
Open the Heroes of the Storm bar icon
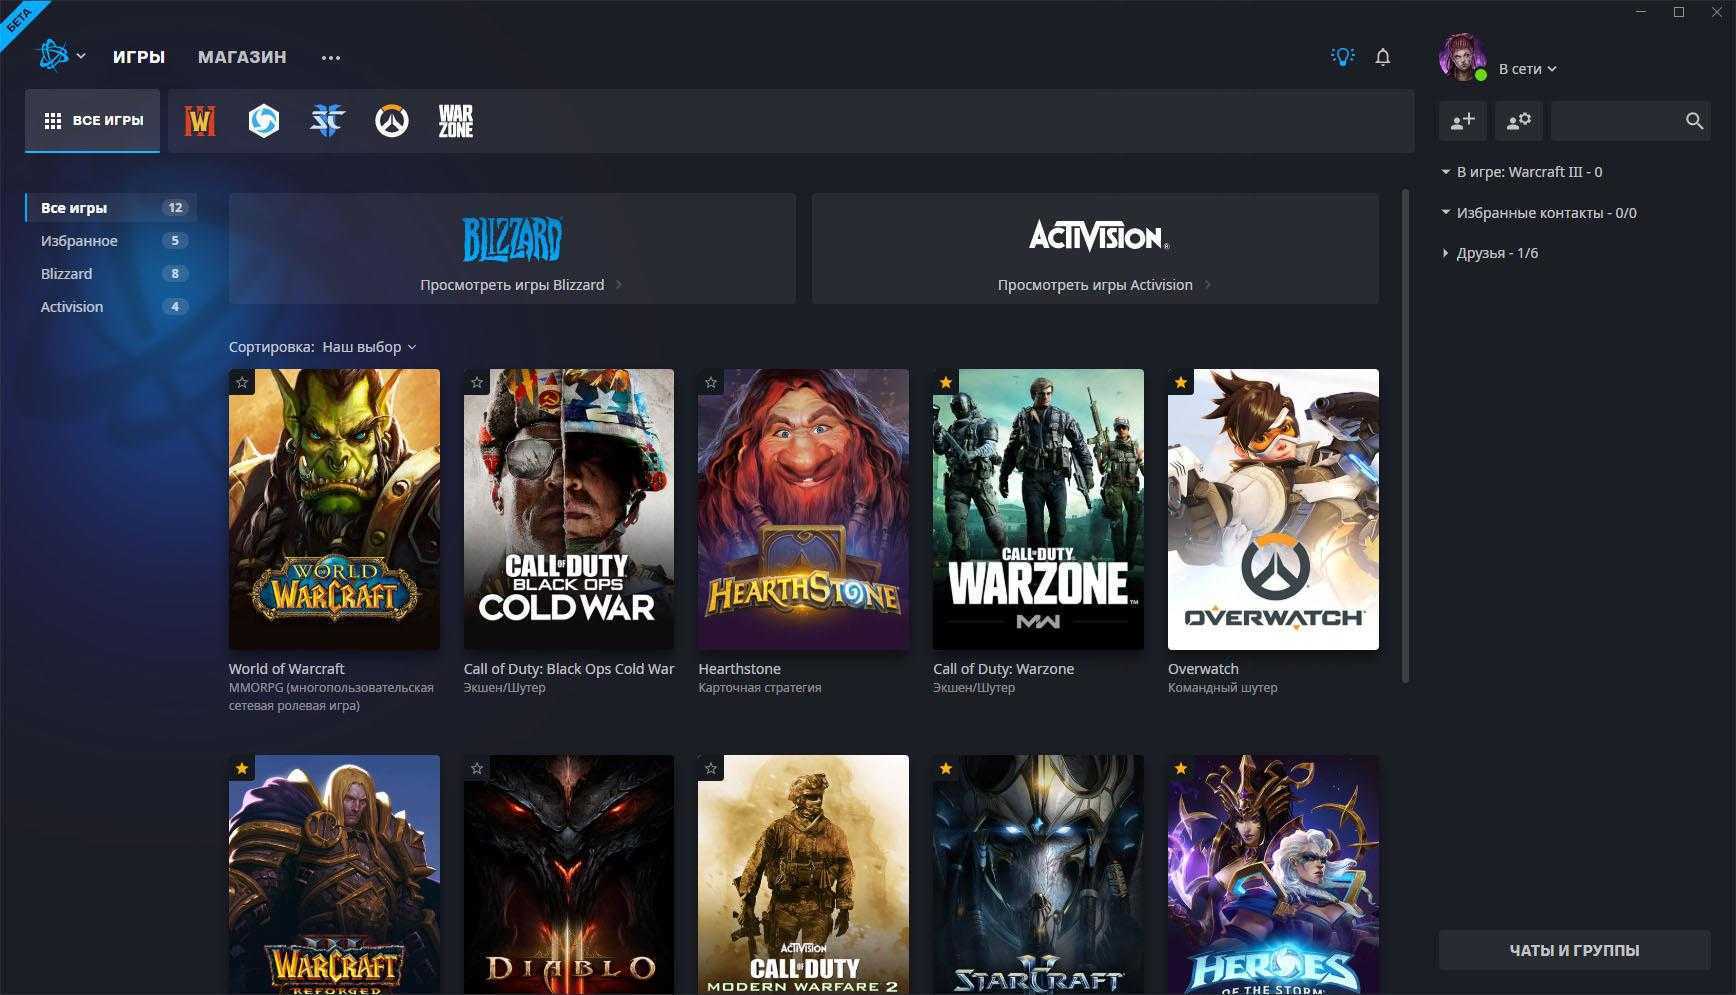pyautogui.click(x=264, y=121)
